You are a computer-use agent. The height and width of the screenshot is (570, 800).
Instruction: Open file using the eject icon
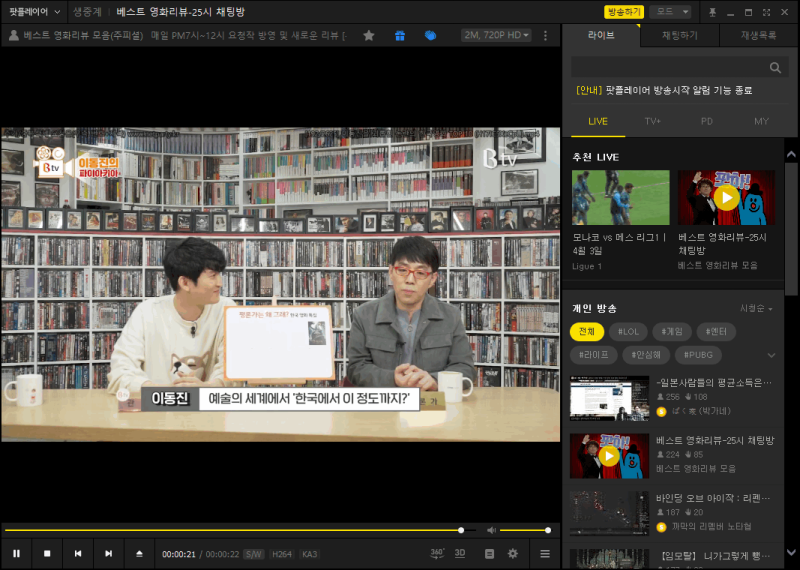tap(140, 553)
